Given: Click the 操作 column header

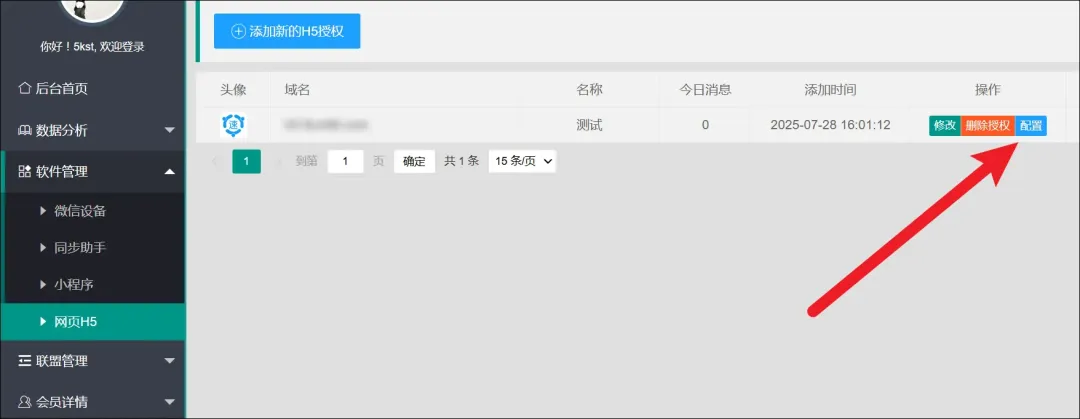Looking at the screenshot, I should click(988, 90).
